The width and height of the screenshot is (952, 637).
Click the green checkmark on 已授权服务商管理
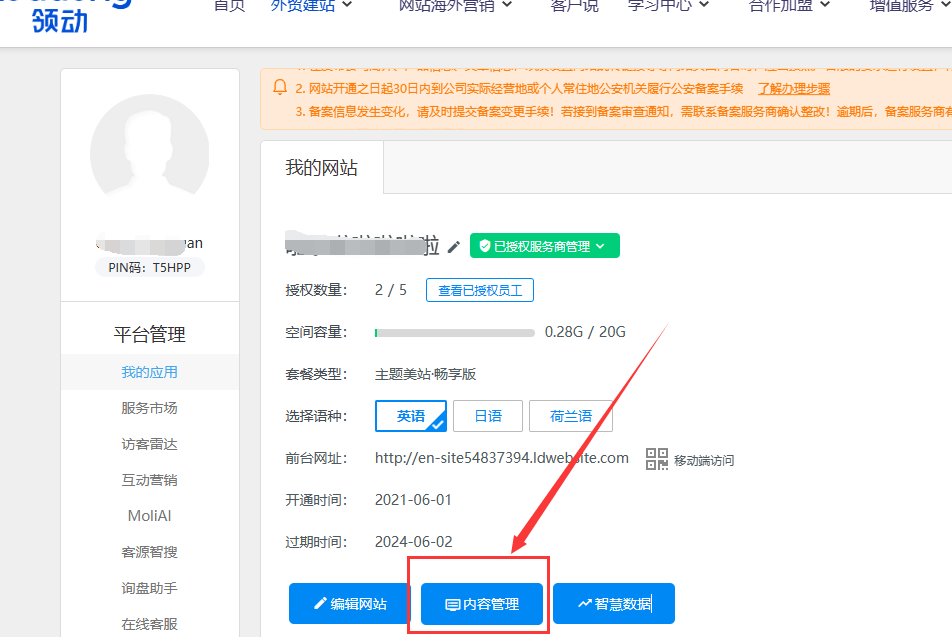coord(485,245)
